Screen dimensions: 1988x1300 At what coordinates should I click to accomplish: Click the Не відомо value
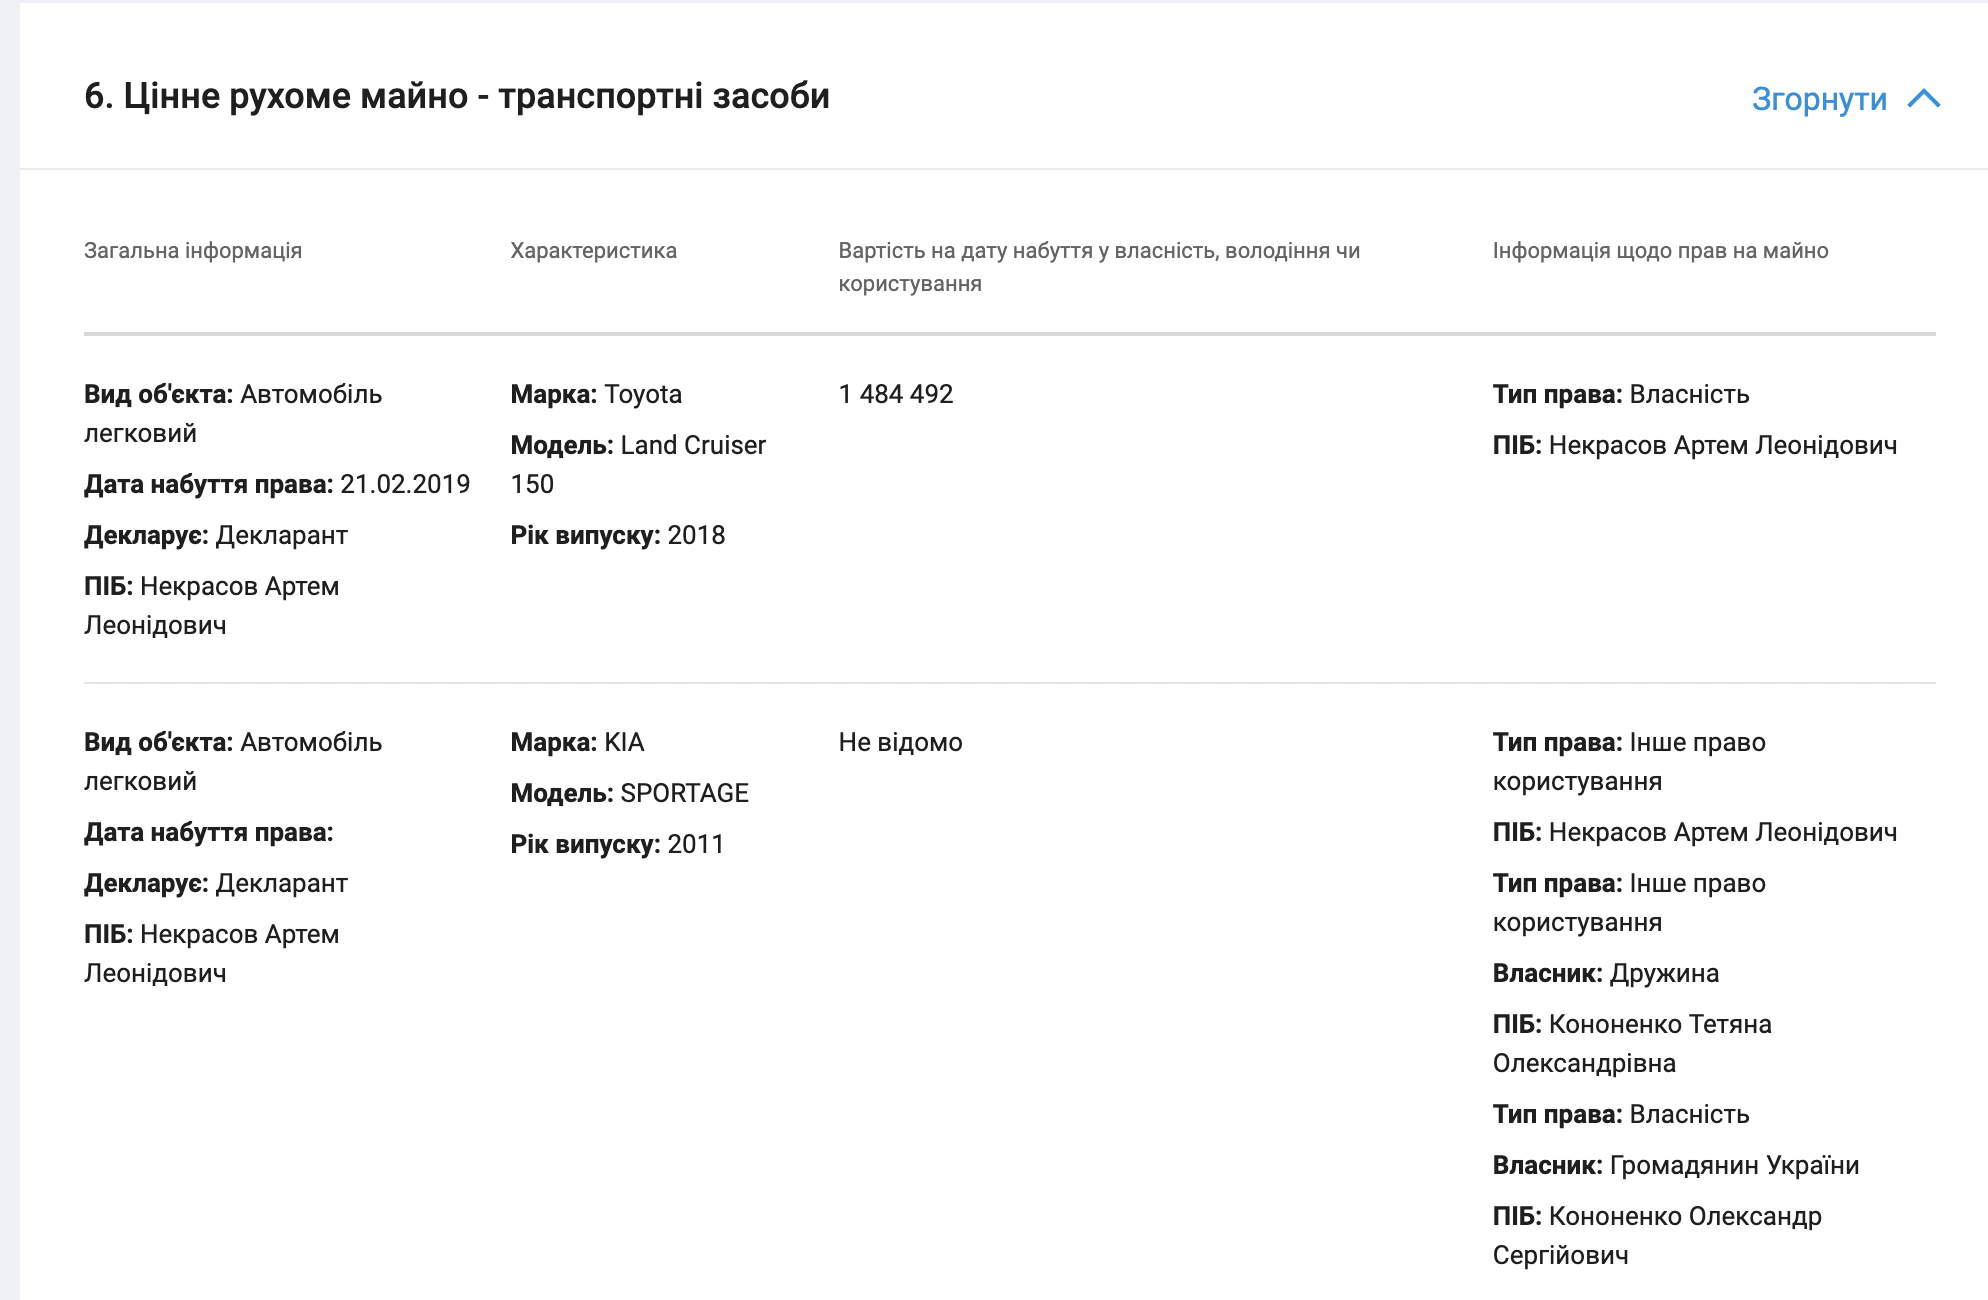900,742
